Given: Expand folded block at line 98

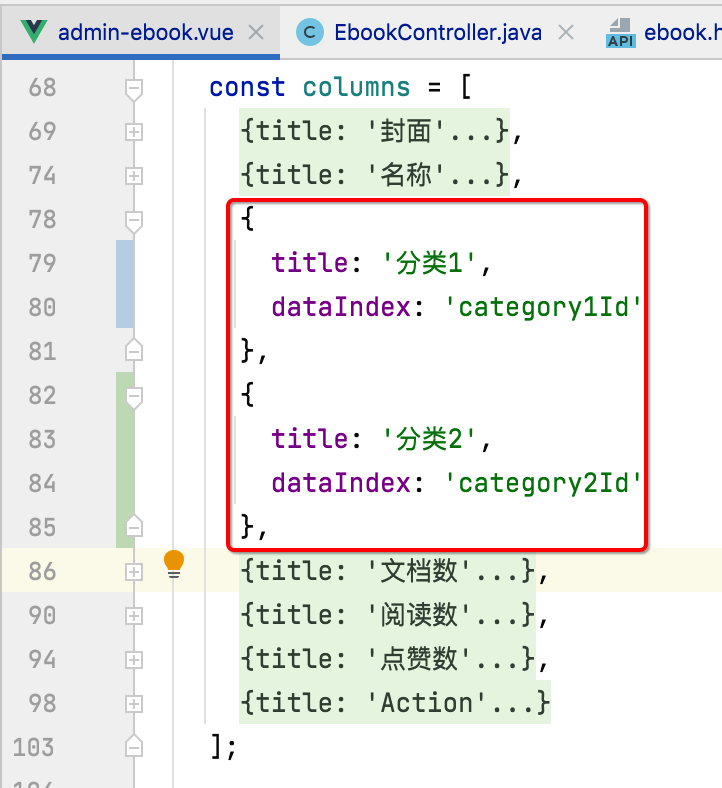Looking at the screenshot, I should 134,704.
